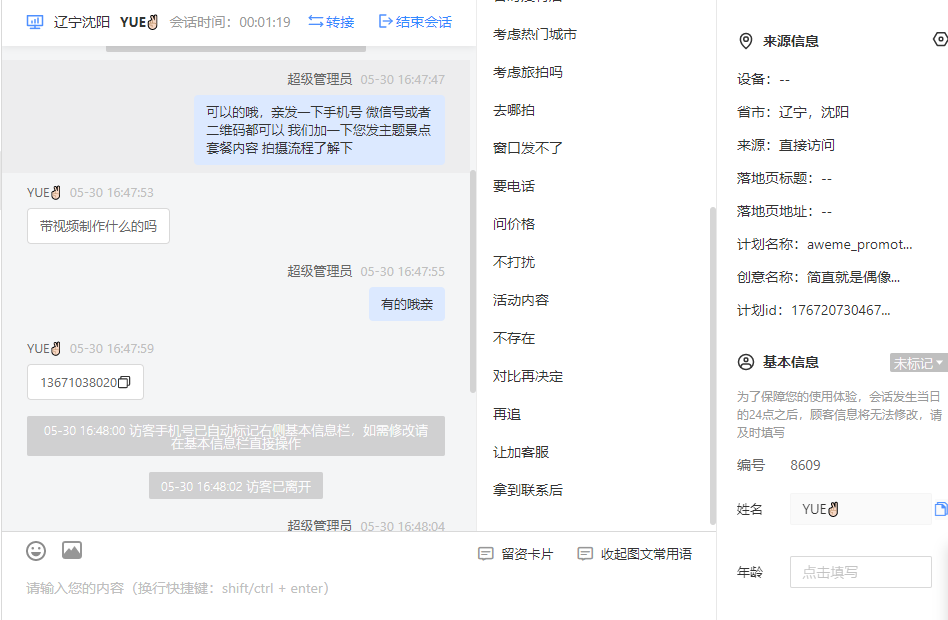Click the 来源 value 直接访问

(x=807, y=145)
